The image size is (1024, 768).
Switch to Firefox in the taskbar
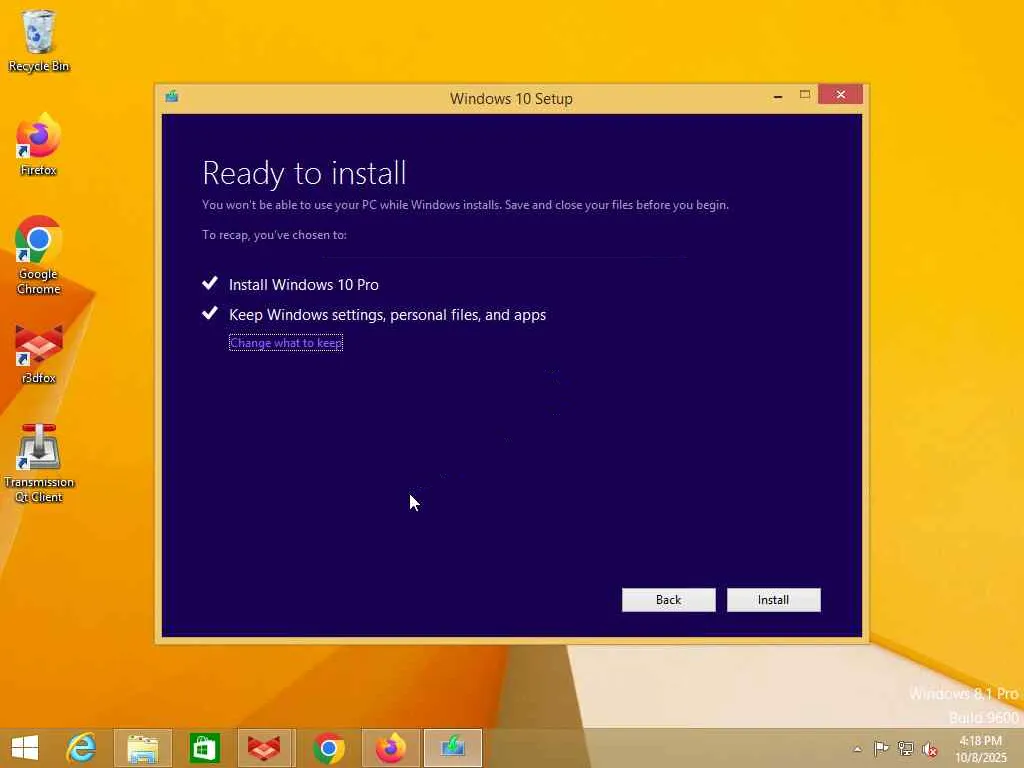point(391,748)
